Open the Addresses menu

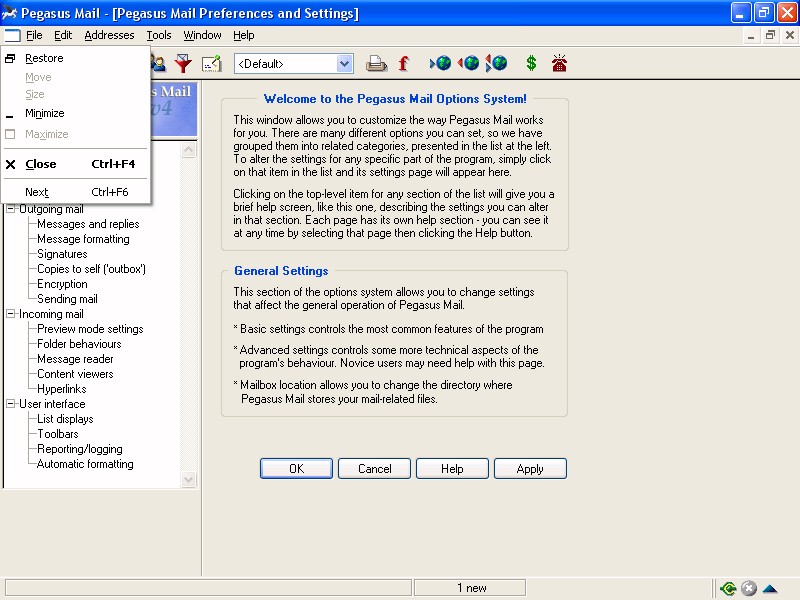(109, 35)
